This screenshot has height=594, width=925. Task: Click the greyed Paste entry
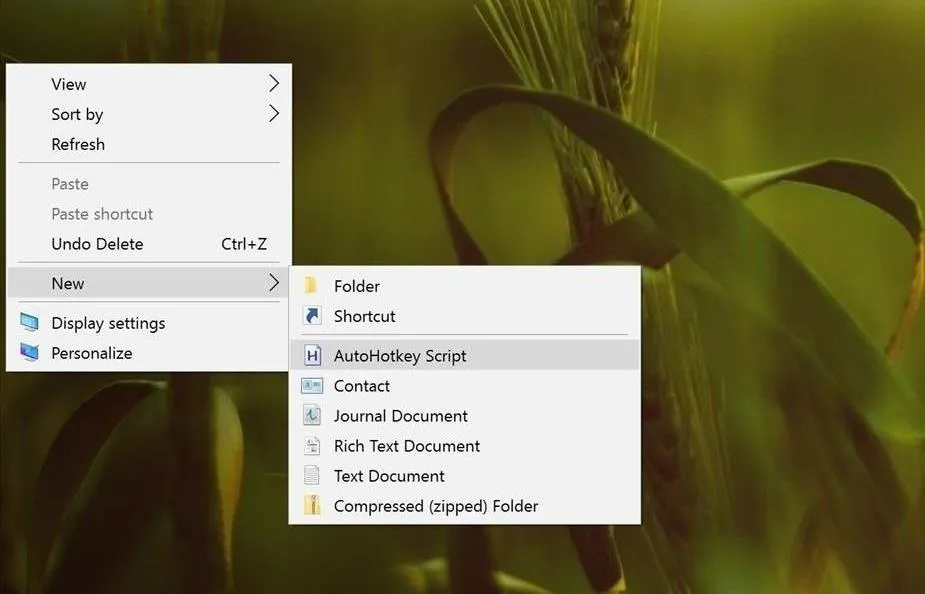point(149,184)
